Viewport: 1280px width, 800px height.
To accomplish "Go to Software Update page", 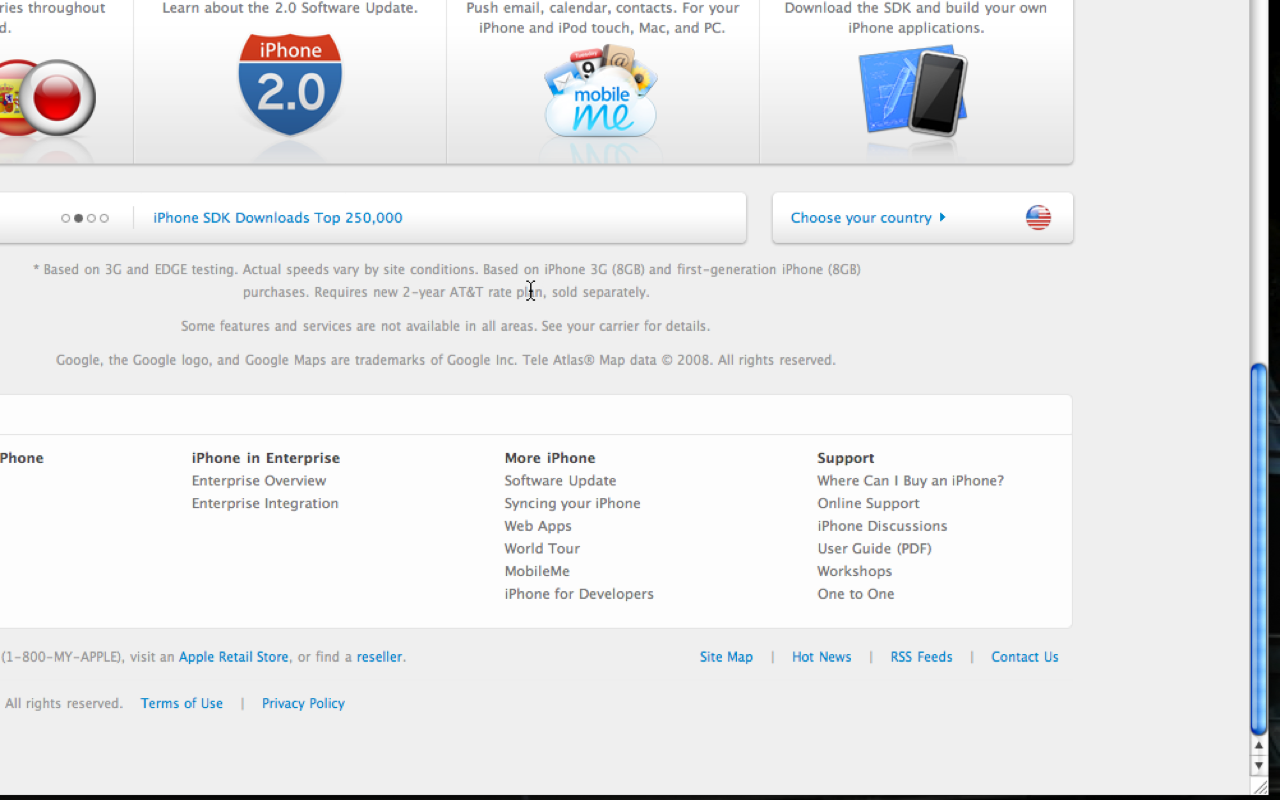I will 560,481.
